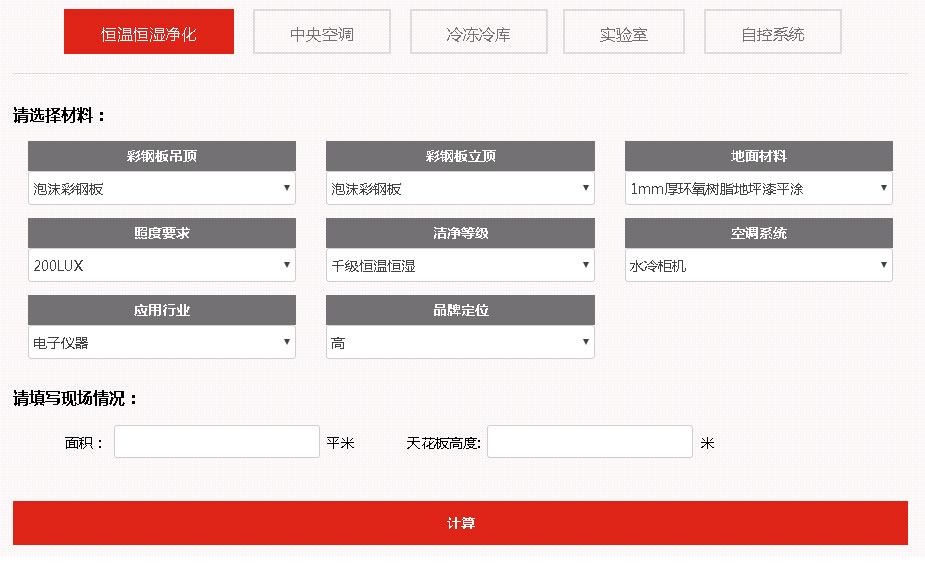Click the 地面材料 gray header label
This screenshot has height=566, width=925.
pyautogui.click(x=758, y=156)
